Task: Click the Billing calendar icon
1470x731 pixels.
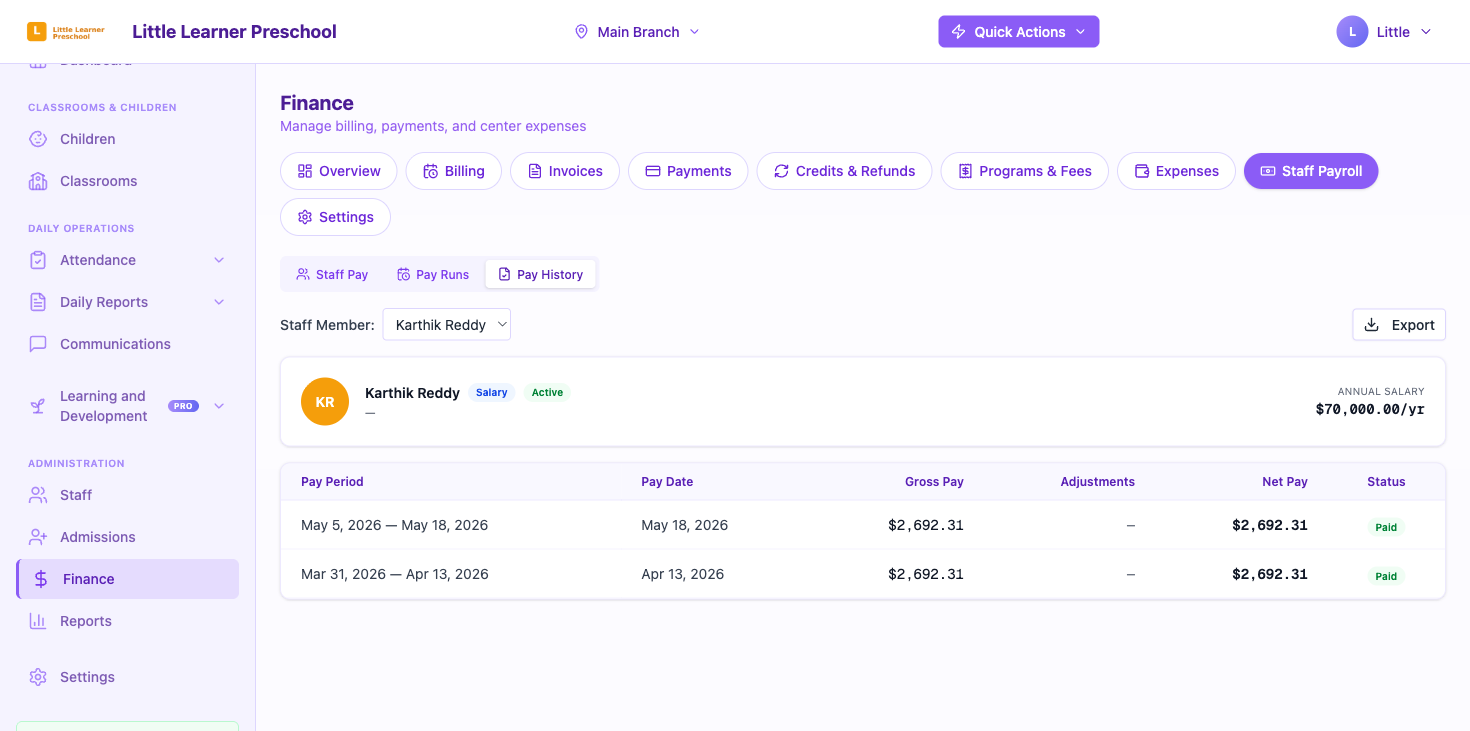Action: 430,171
